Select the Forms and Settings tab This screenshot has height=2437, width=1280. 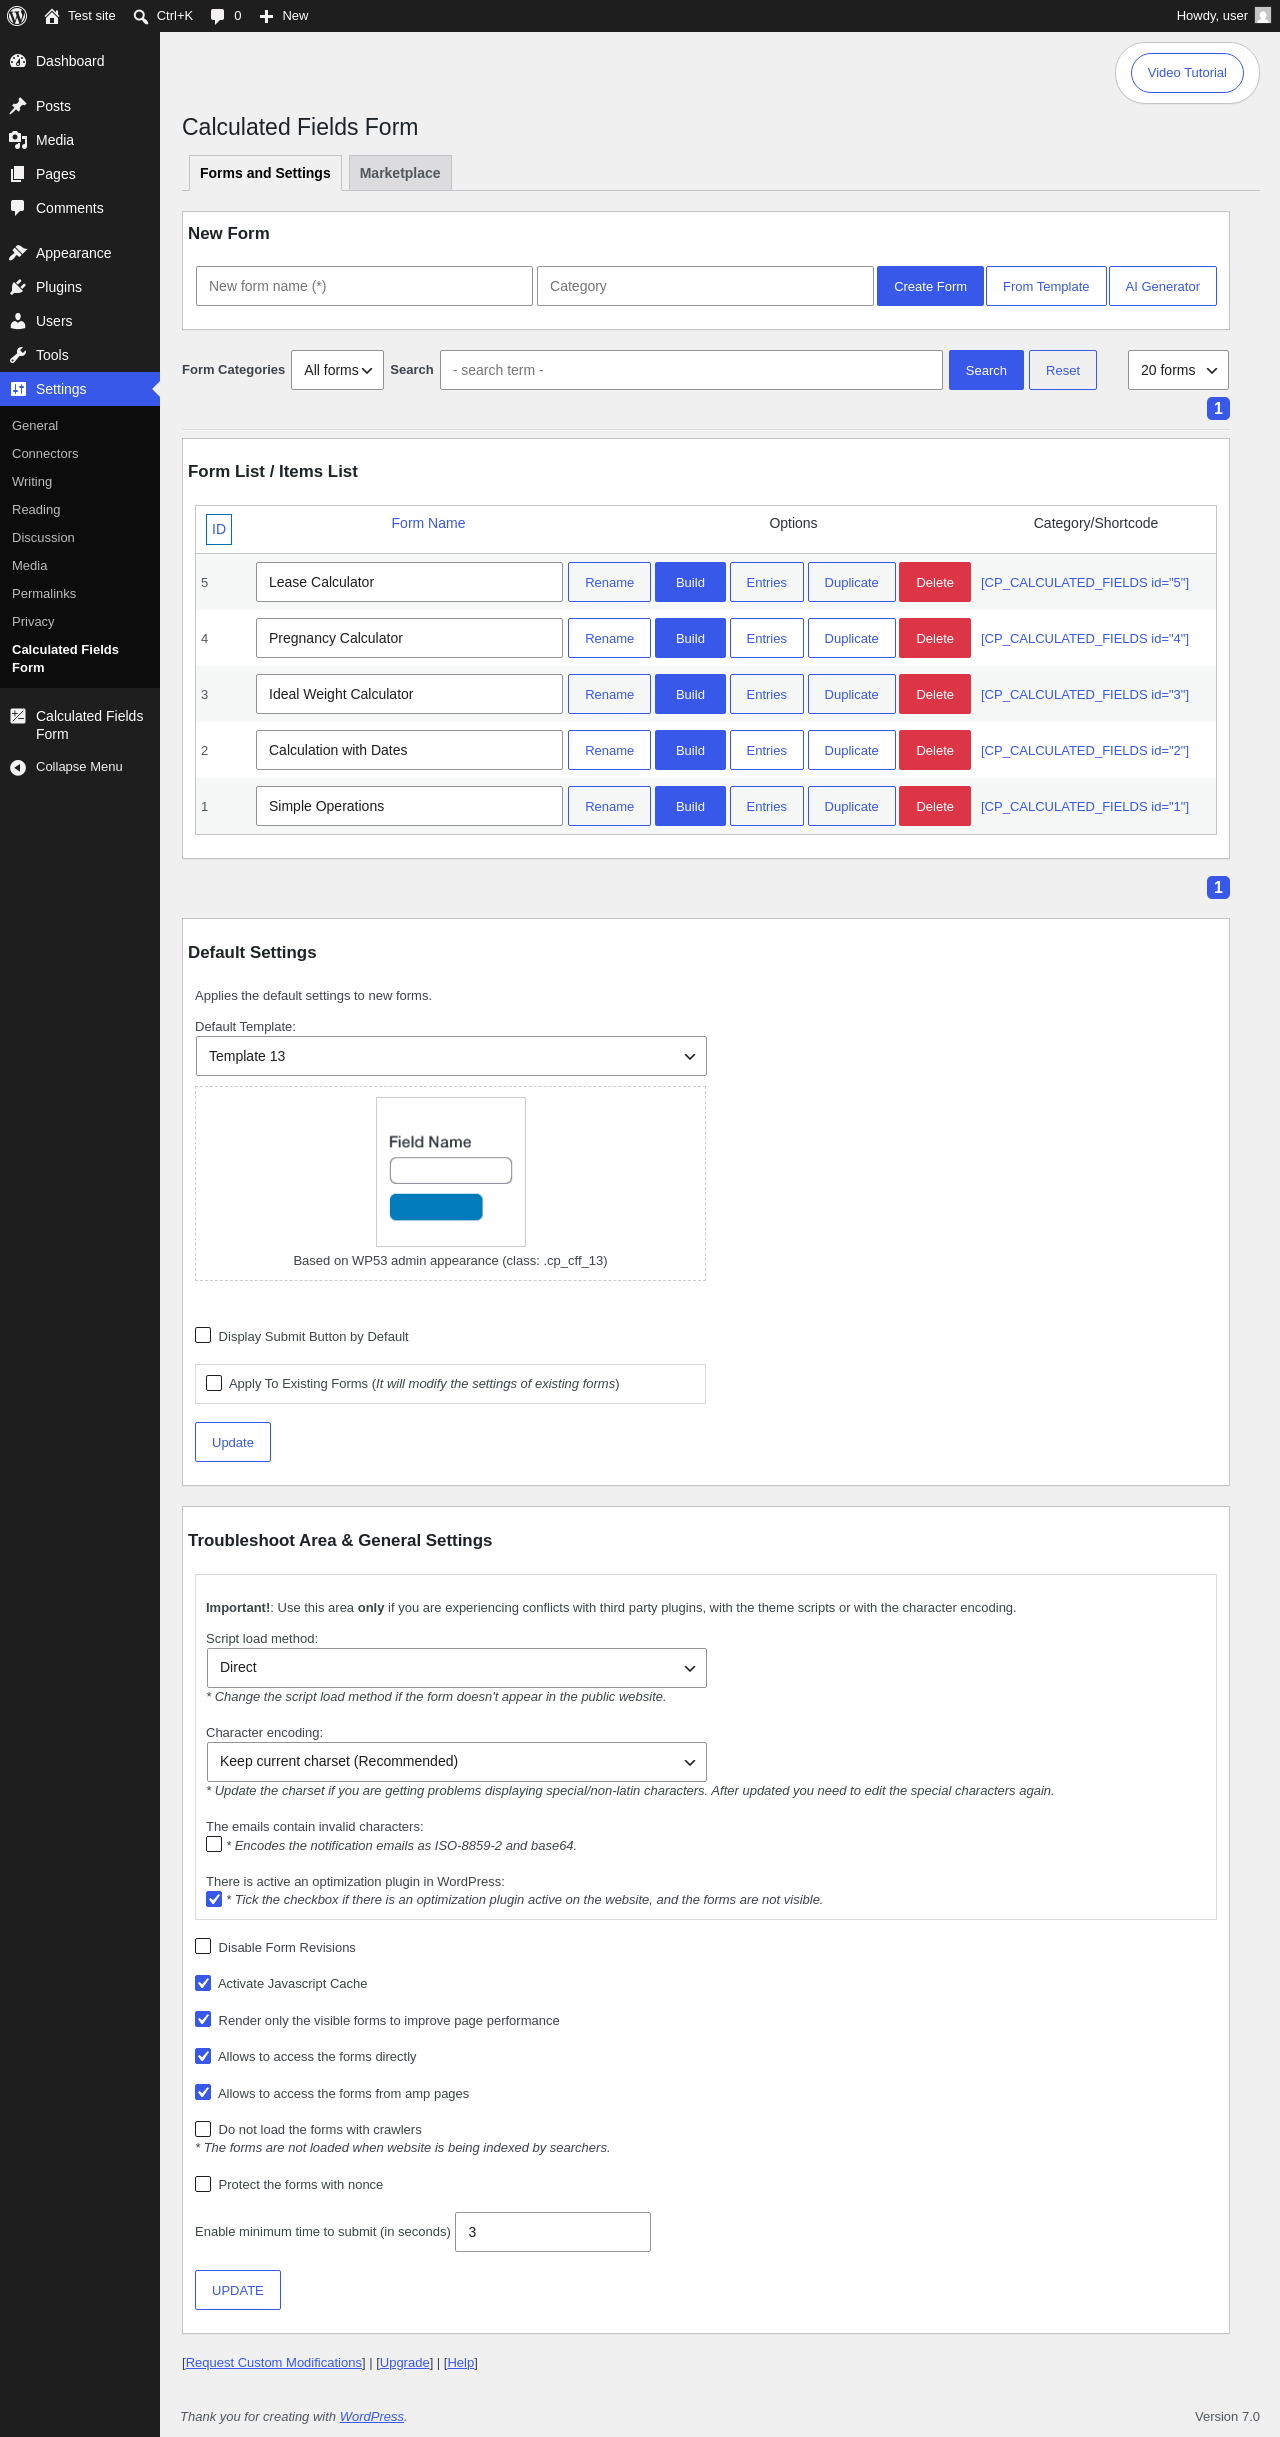265,173
